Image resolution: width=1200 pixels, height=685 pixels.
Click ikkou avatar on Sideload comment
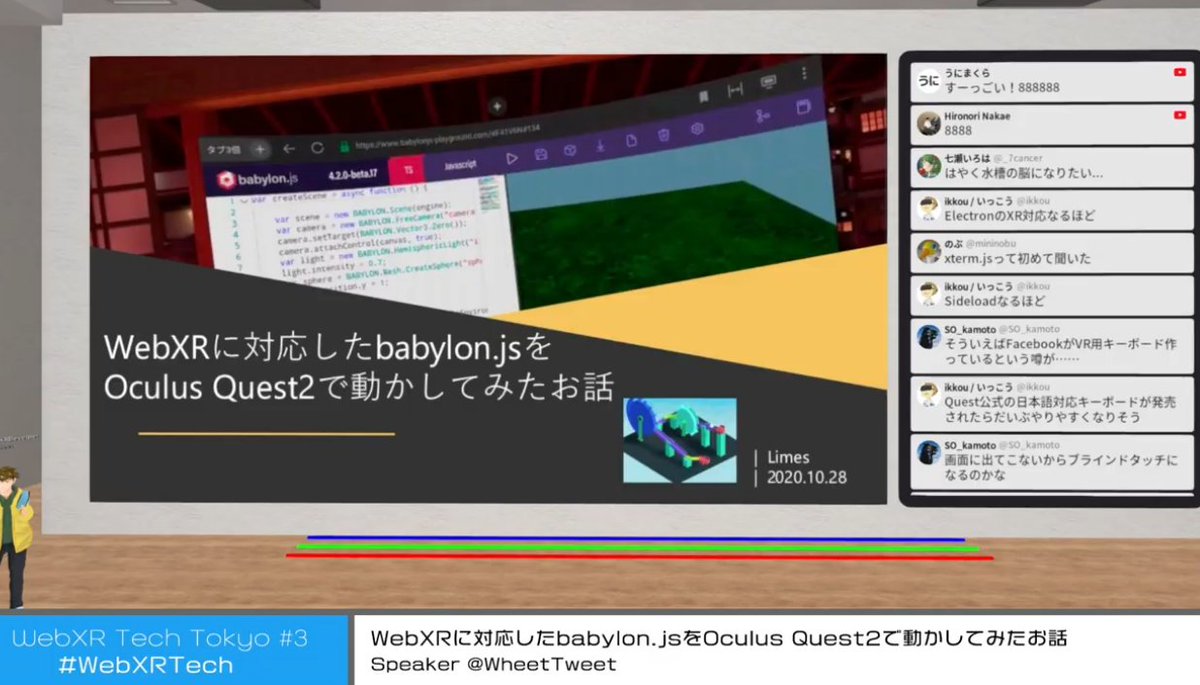pyautogui.click(x=928, y=293)
